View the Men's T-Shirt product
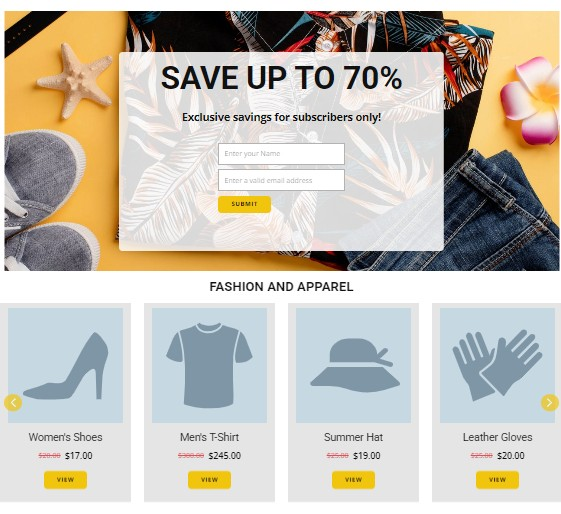The width and height of the screenshot is (561, 514). click(x=209, y=480)
